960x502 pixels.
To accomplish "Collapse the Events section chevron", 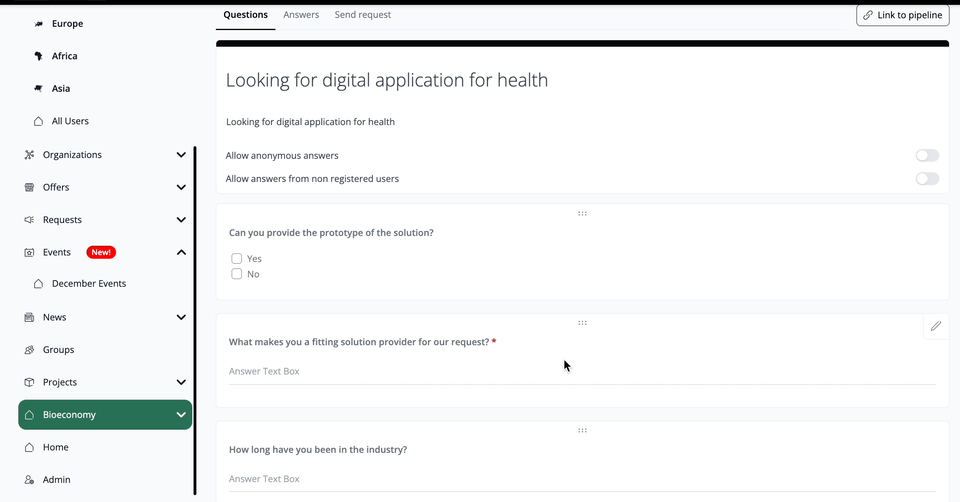I will tap(181, 252).
